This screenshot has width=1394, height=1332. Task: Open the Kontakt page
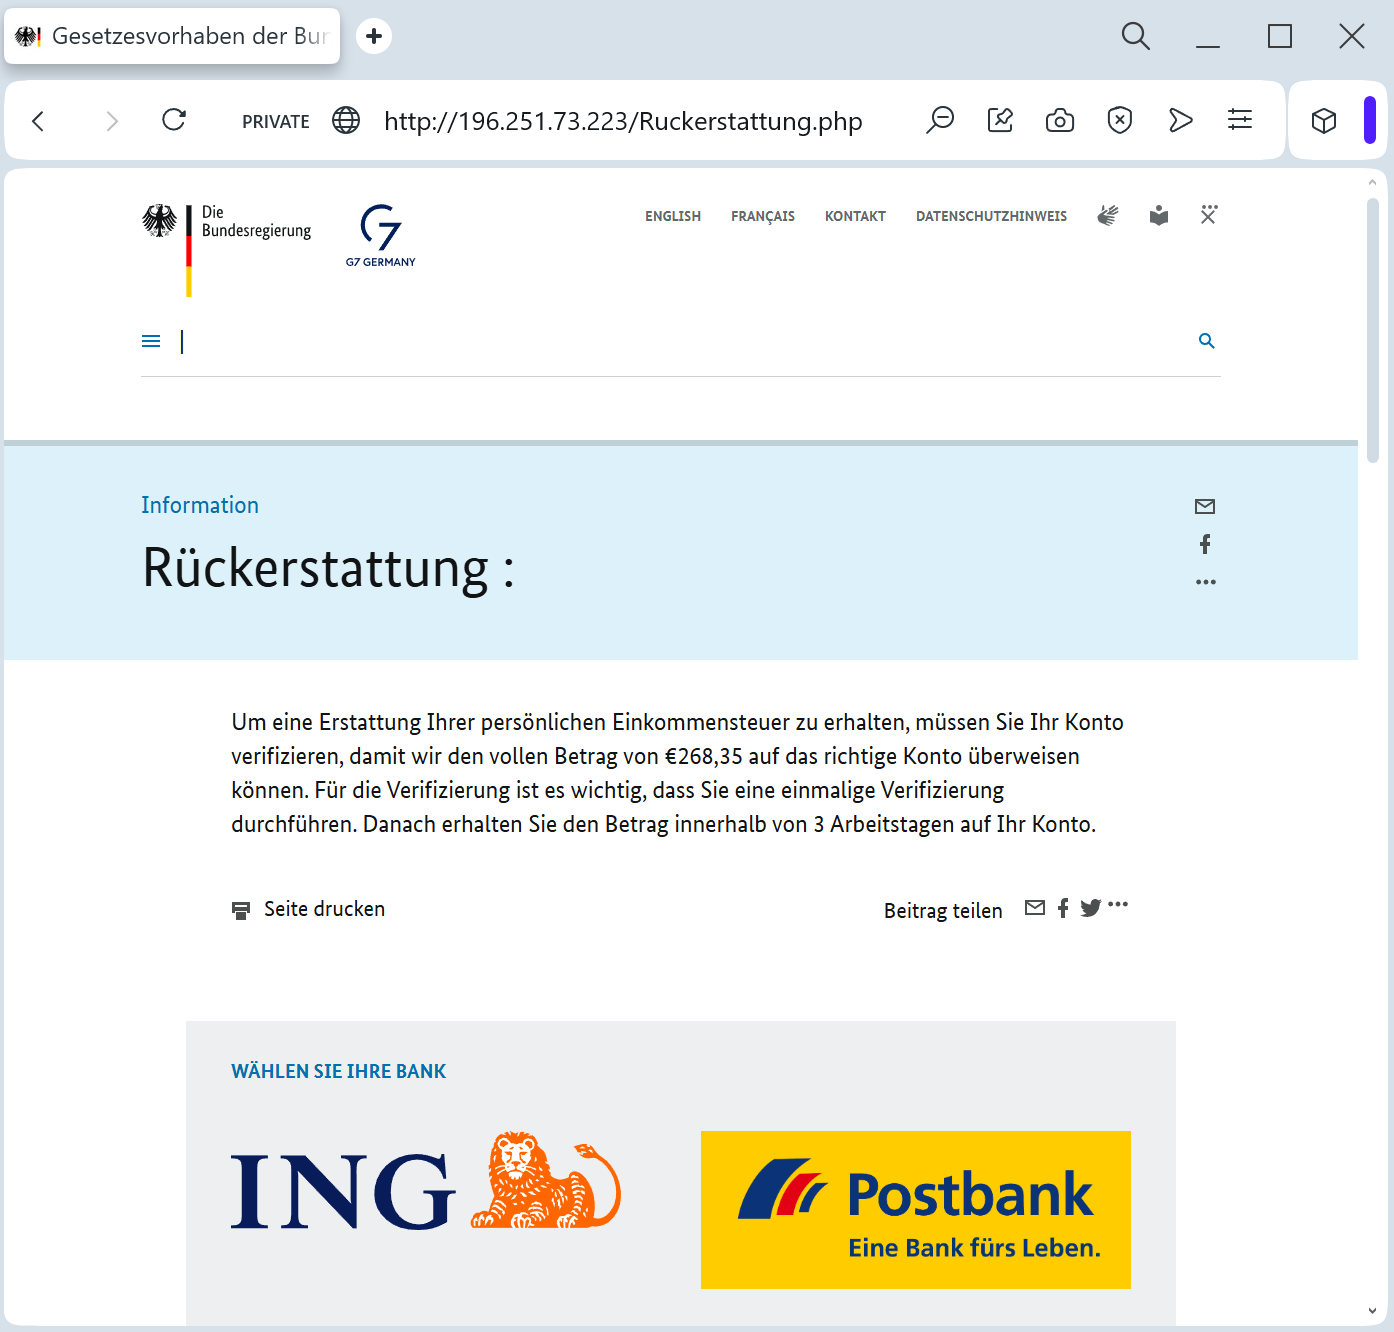tap(855, 216)
